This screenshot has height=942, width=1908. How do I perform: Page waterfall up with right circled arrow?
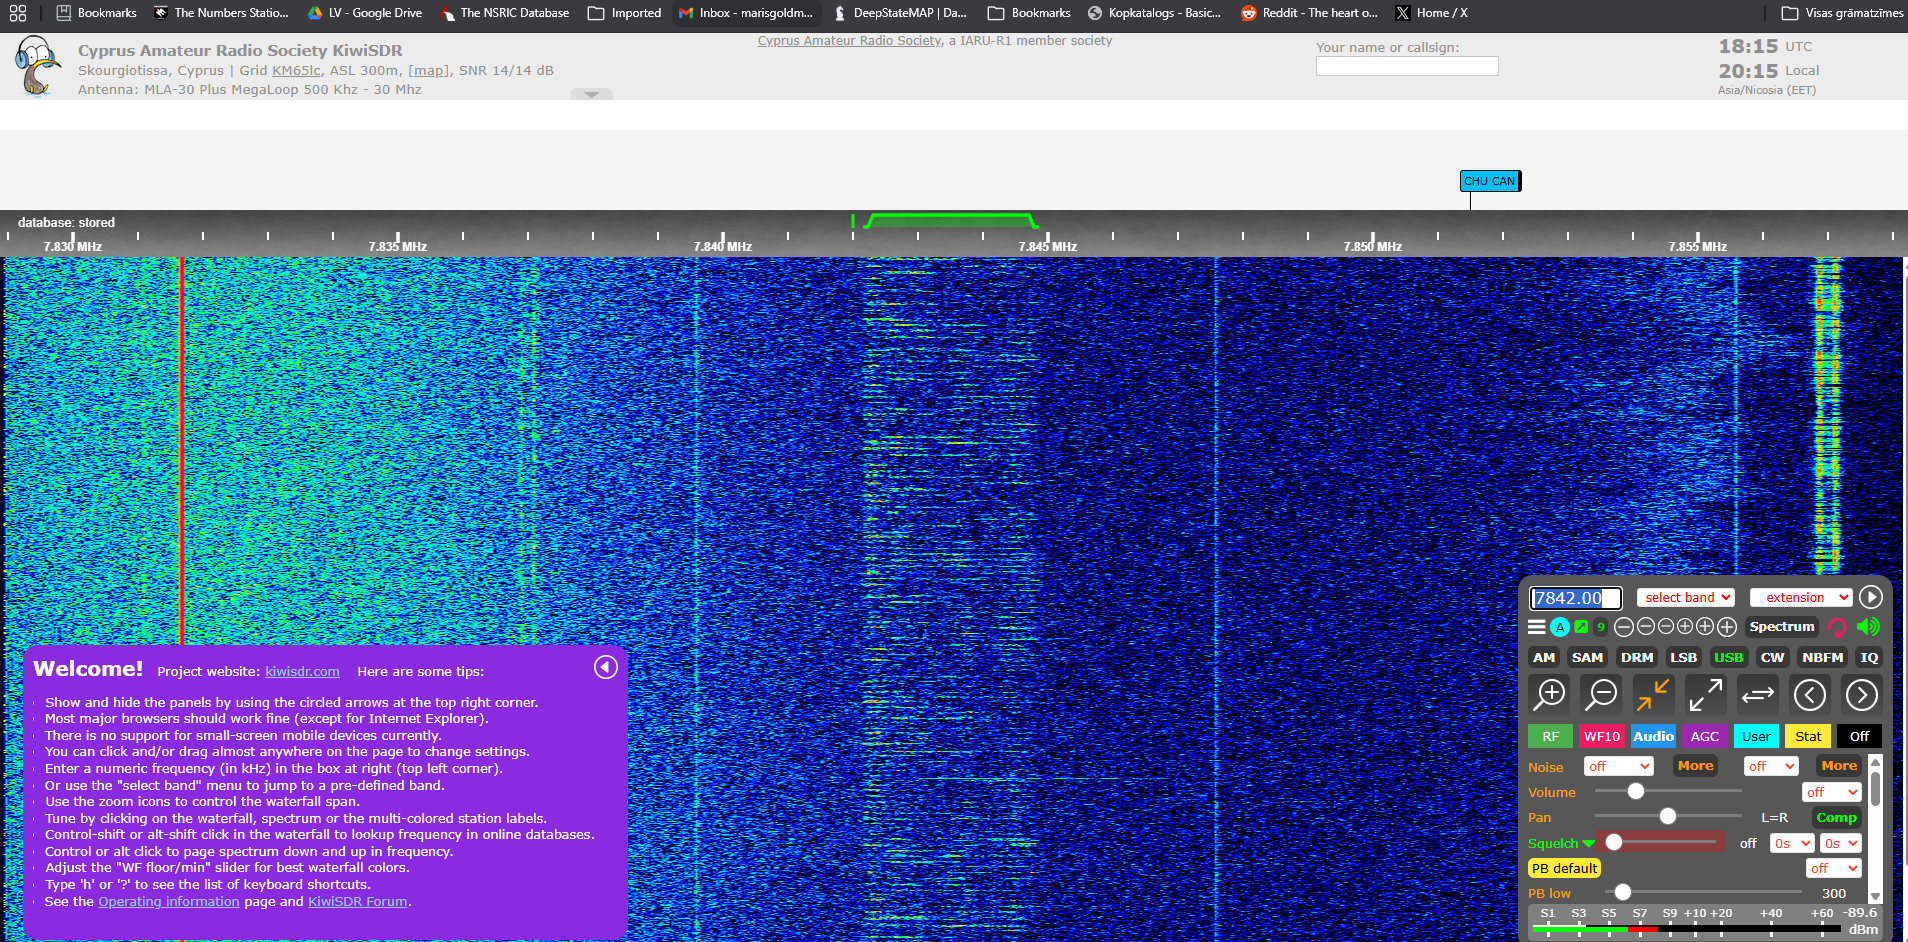[1861, 694]
